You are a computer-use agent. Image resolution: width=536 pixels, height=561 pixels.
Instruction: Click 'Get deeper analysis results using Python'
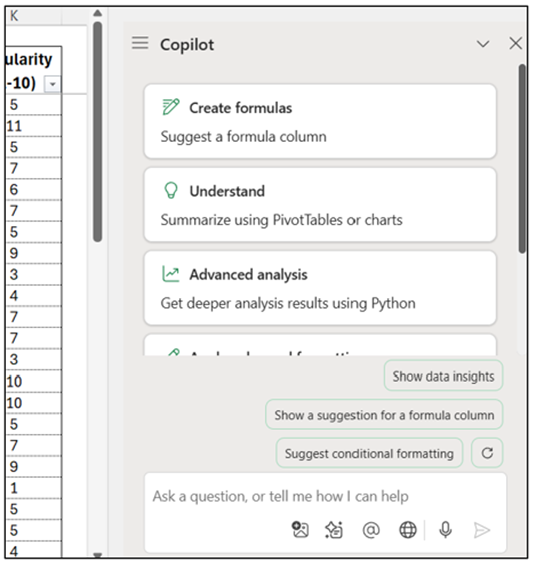[288, 303]
